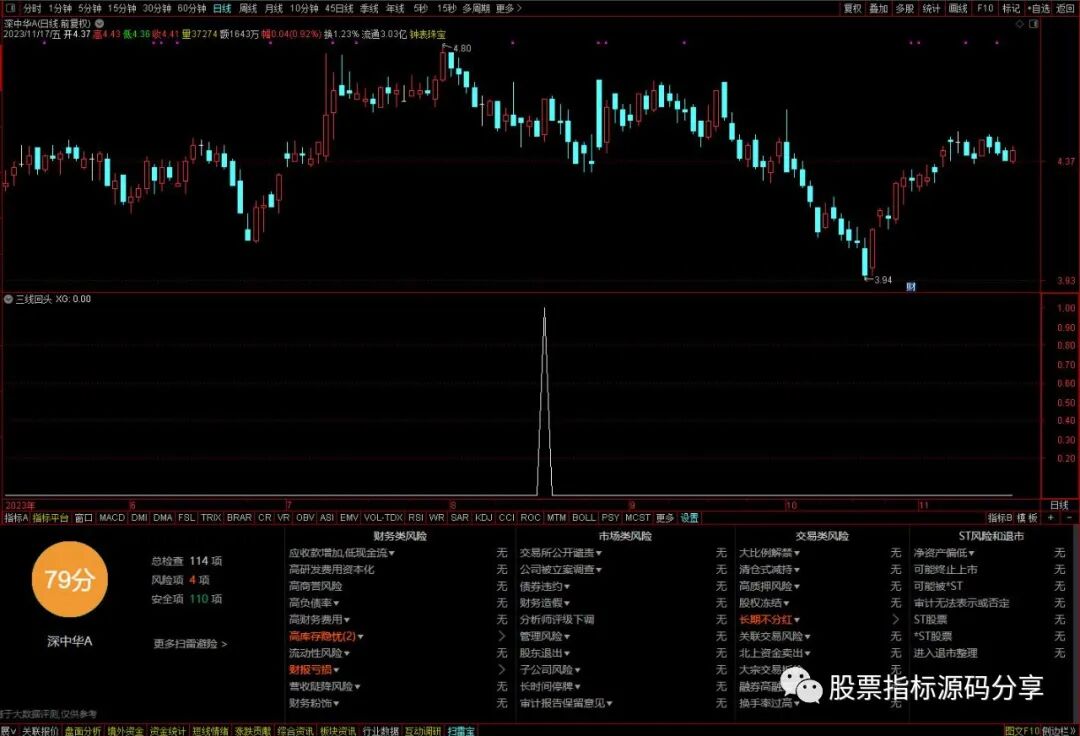Click 模板 template button
The height and width of the screenshot is (736, 1080).
point(1027,518)
